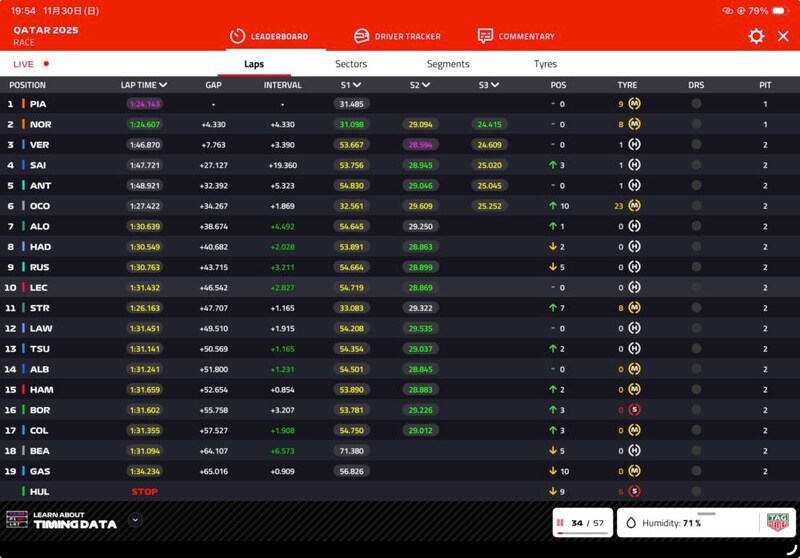Screen dimensions: 800x558
Task: Tap the TAG Heuer logo
Action: pos(777,522)
